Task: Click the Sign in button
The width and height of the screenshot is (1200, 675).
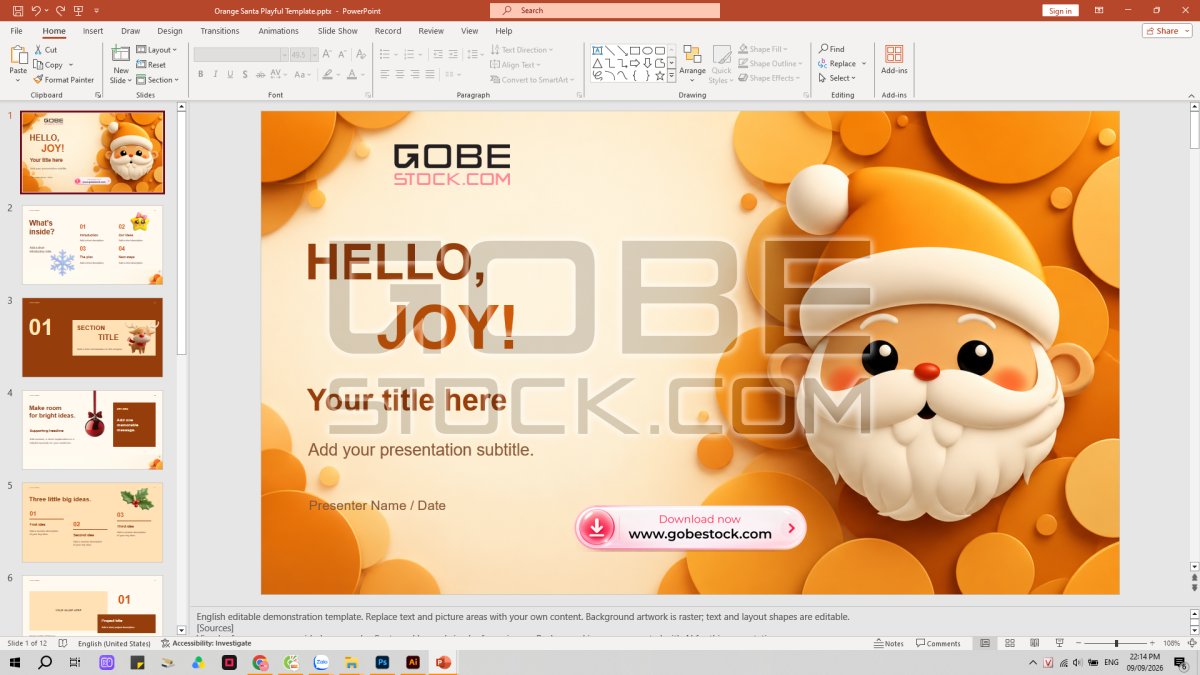Action: pos(1060,10)
